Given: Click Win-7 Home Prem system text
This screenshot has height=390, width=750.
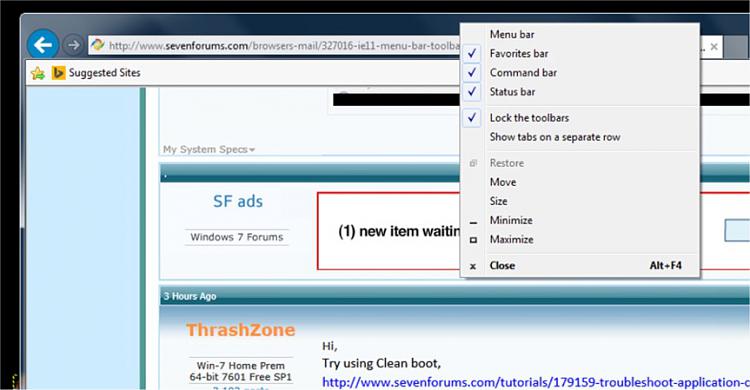Looking at the screenshot, I should 240,366.
